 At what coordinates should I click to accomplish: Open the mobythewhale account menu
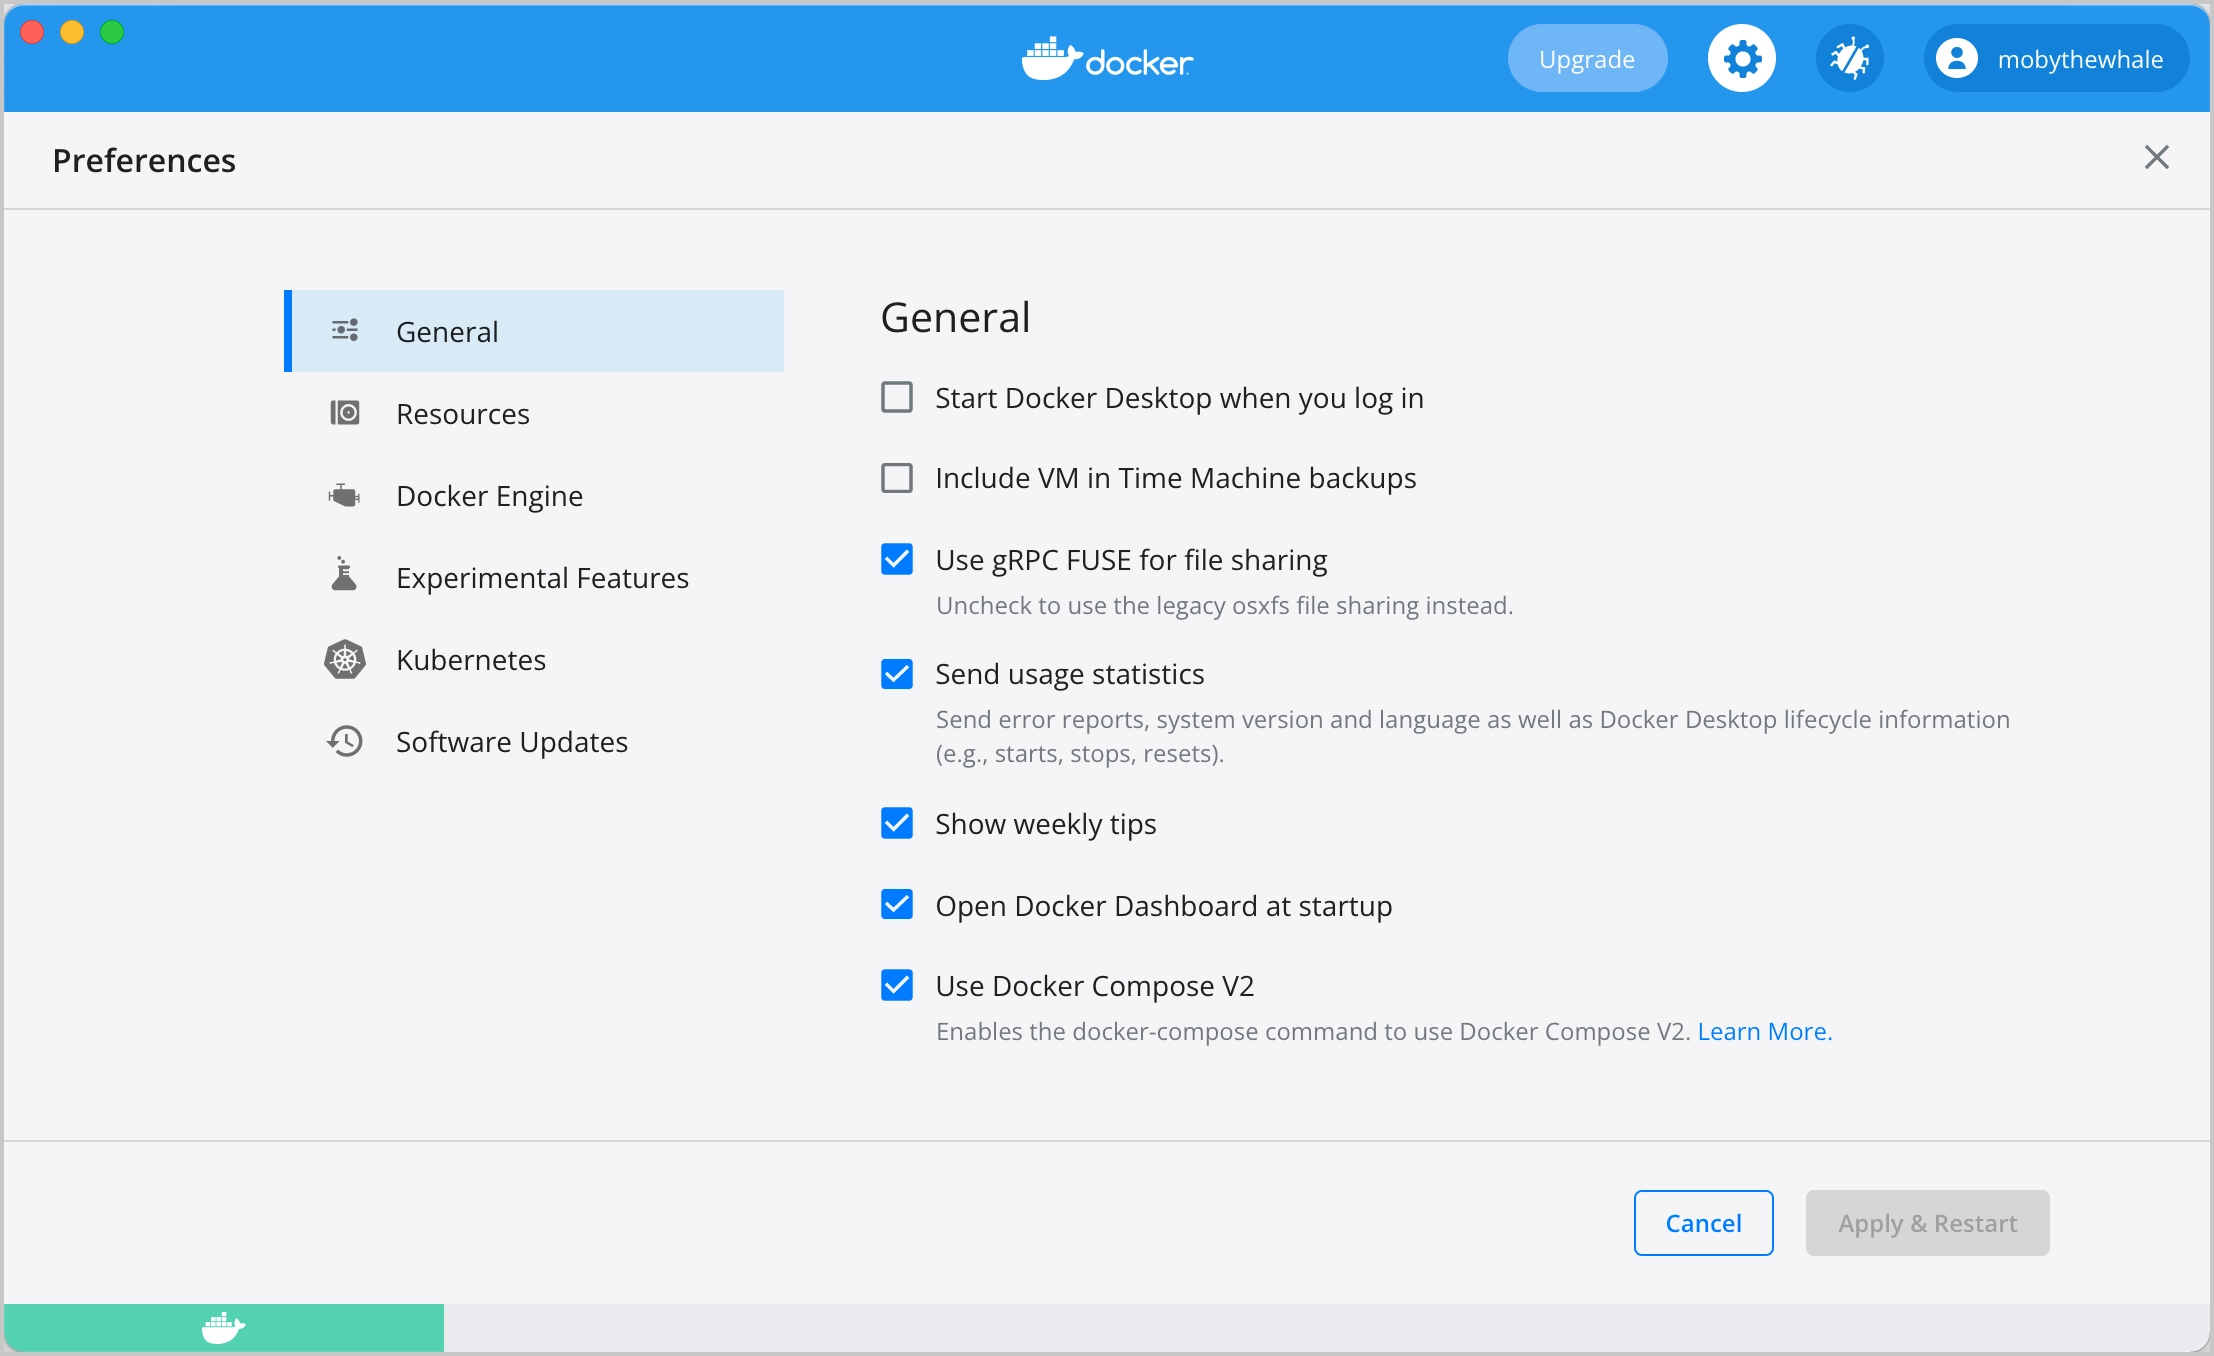pos(2056,59)
